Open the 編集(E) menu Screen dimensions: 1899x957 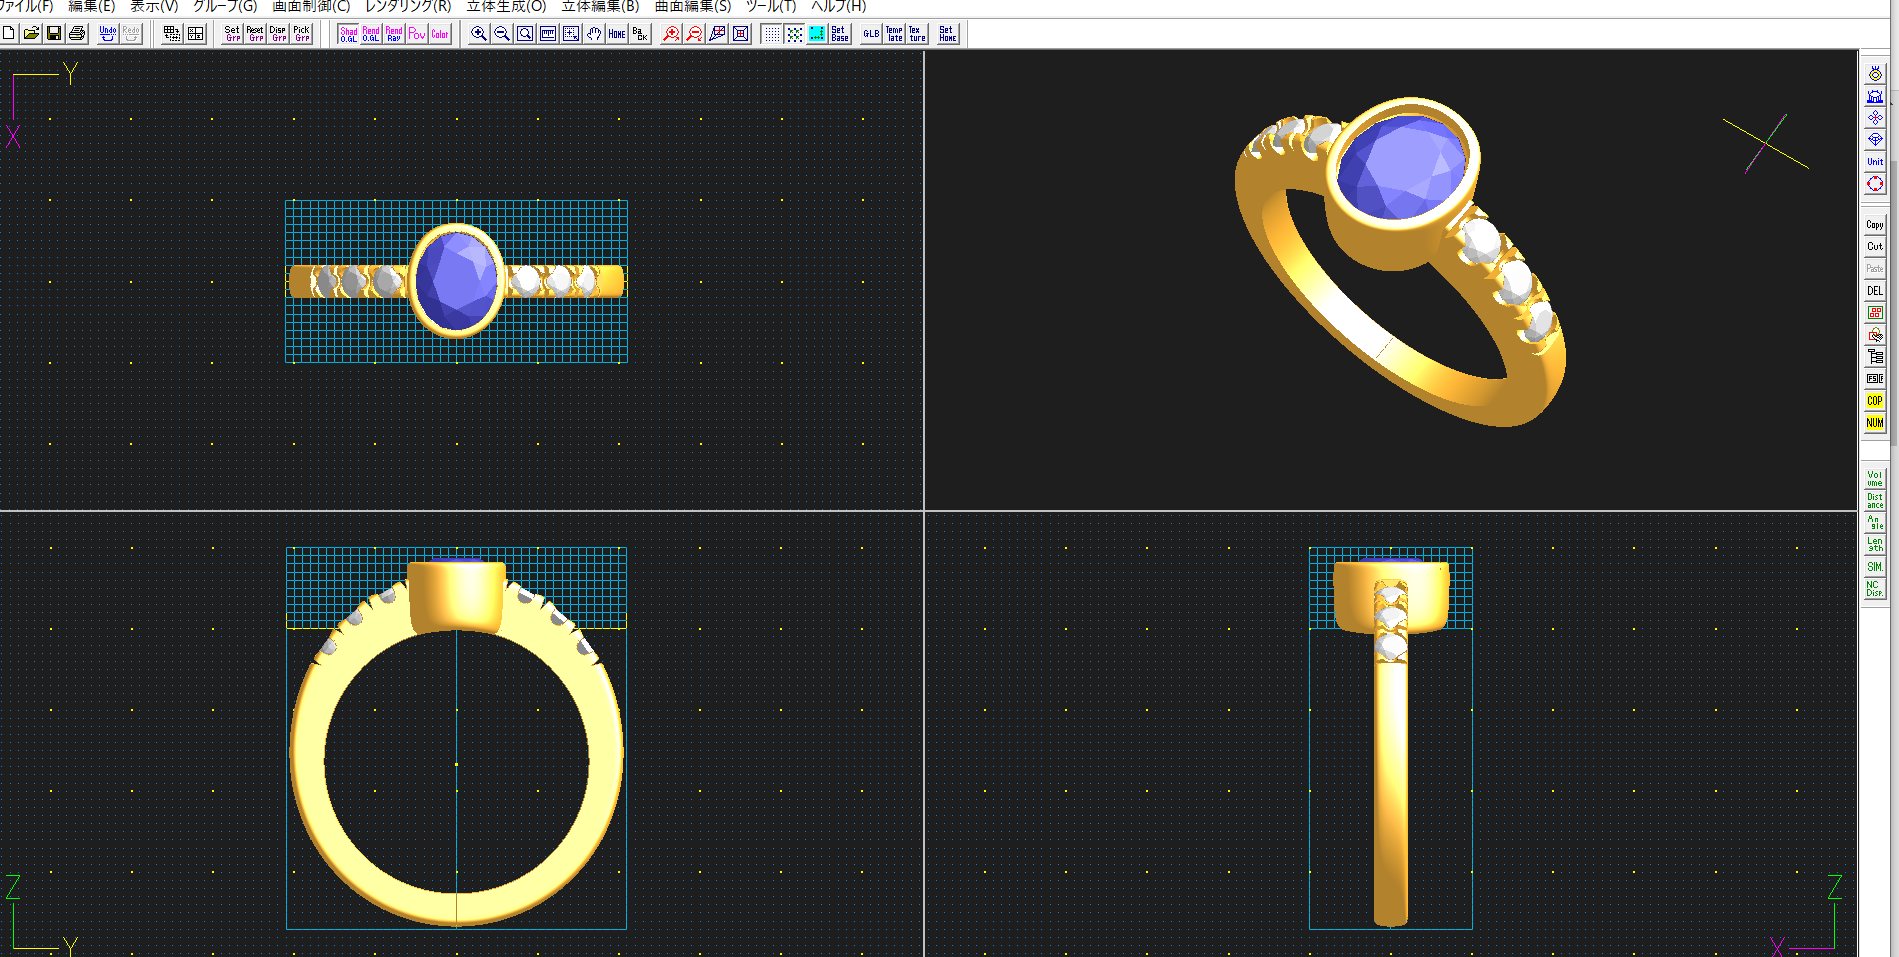(x=92, y=6)
